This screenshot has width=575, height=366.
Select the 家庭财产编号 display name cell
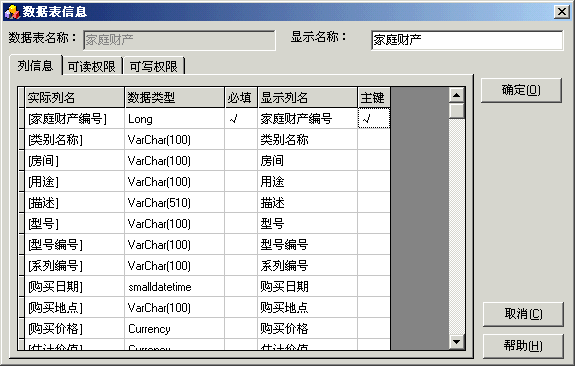coord(307,118)
